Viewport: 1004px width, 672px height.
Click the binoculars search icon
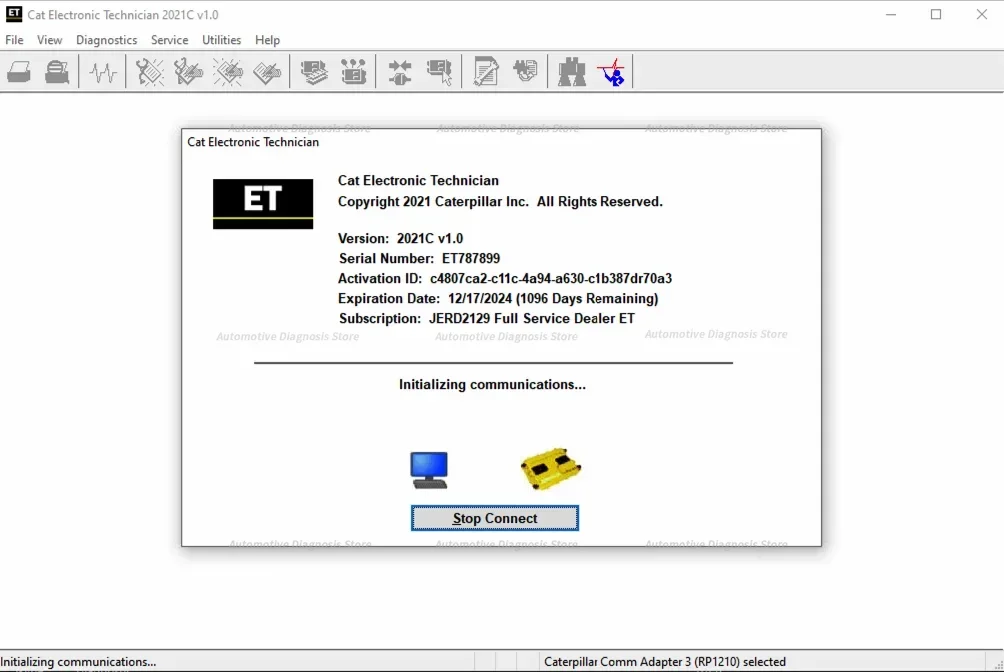(571, 71)
